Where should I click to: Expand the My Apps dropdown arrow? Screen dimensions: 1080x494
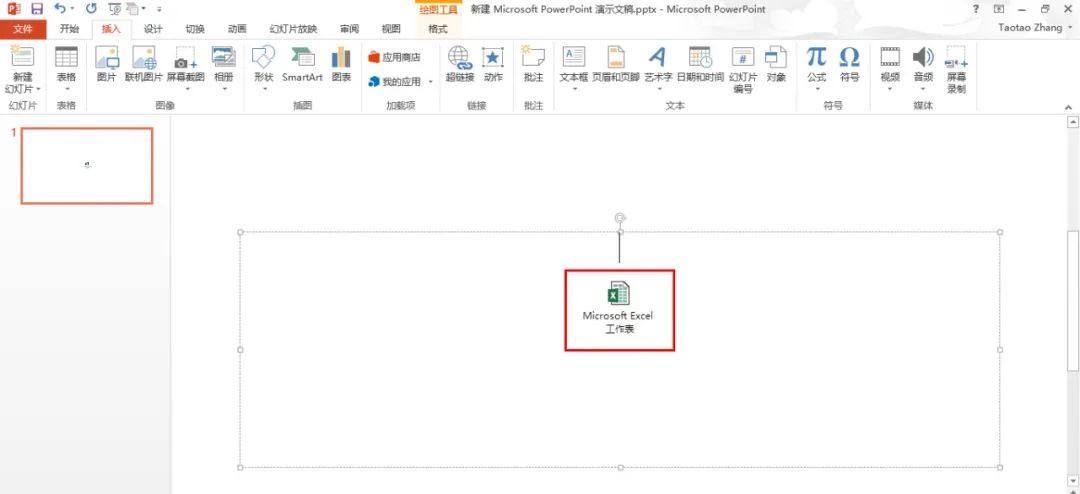(430, 82)
